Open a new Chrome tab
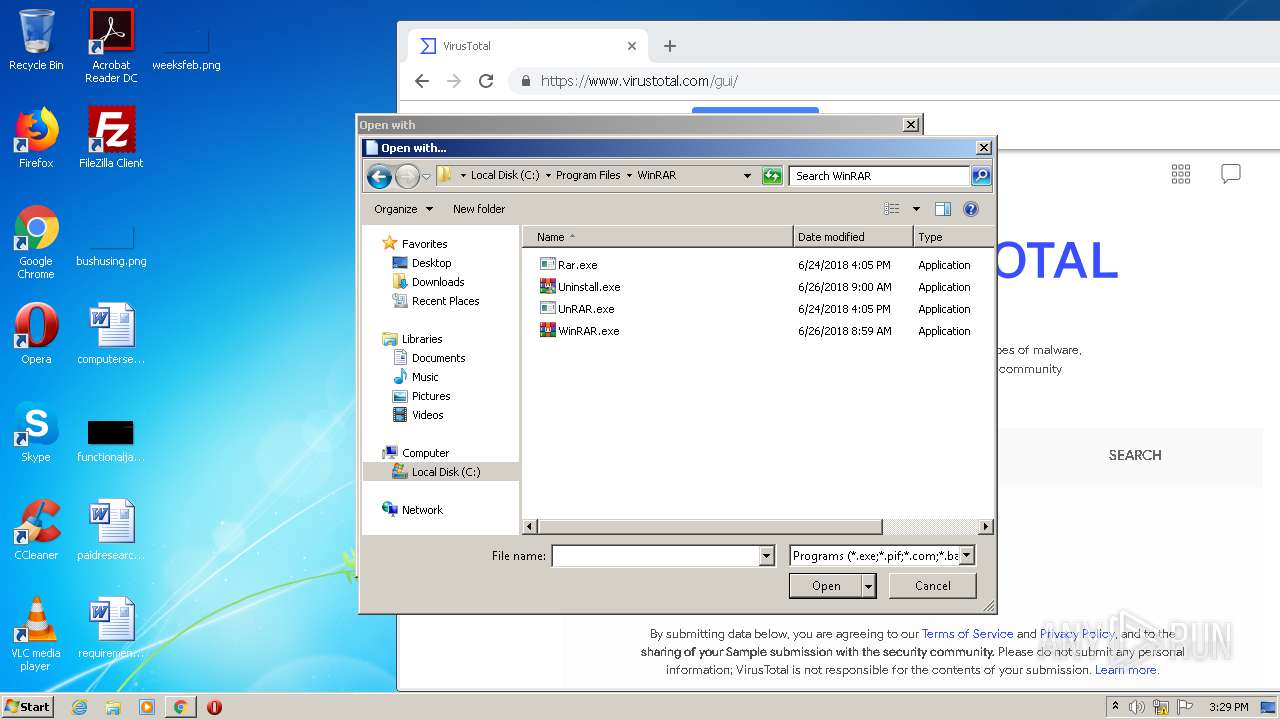Image resolution: width=1280 pixels, height=720 pixels. pos(670,46)
